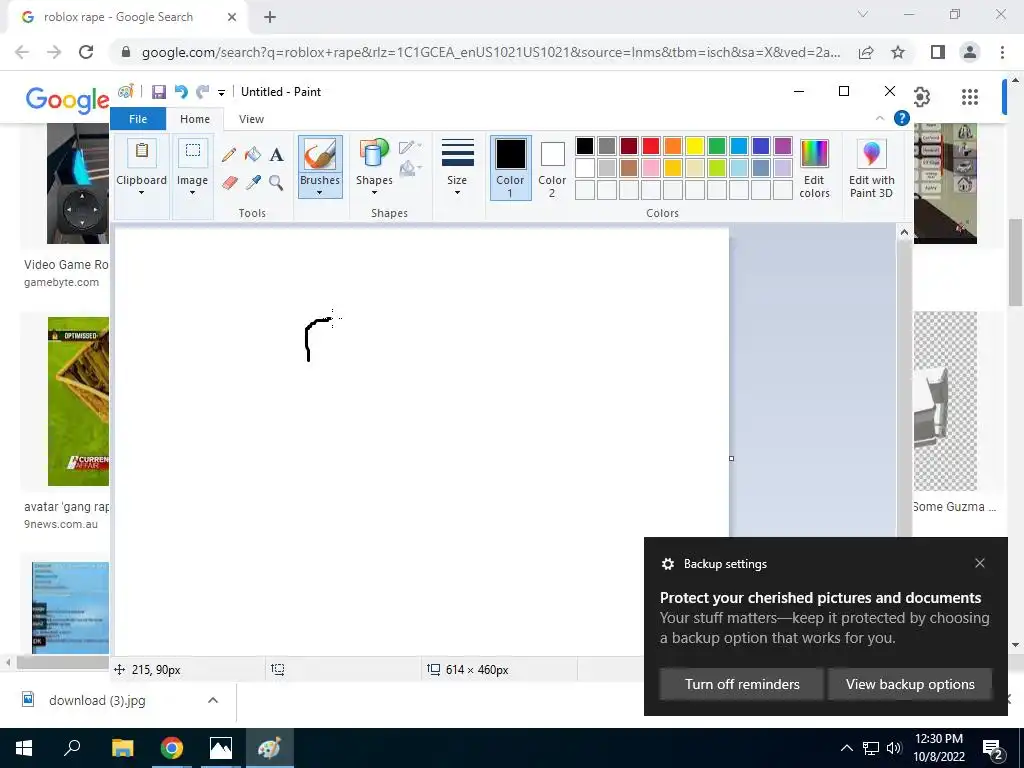Click the Chrome address bar URL
1024x768 pixels.
click(490, 52)
